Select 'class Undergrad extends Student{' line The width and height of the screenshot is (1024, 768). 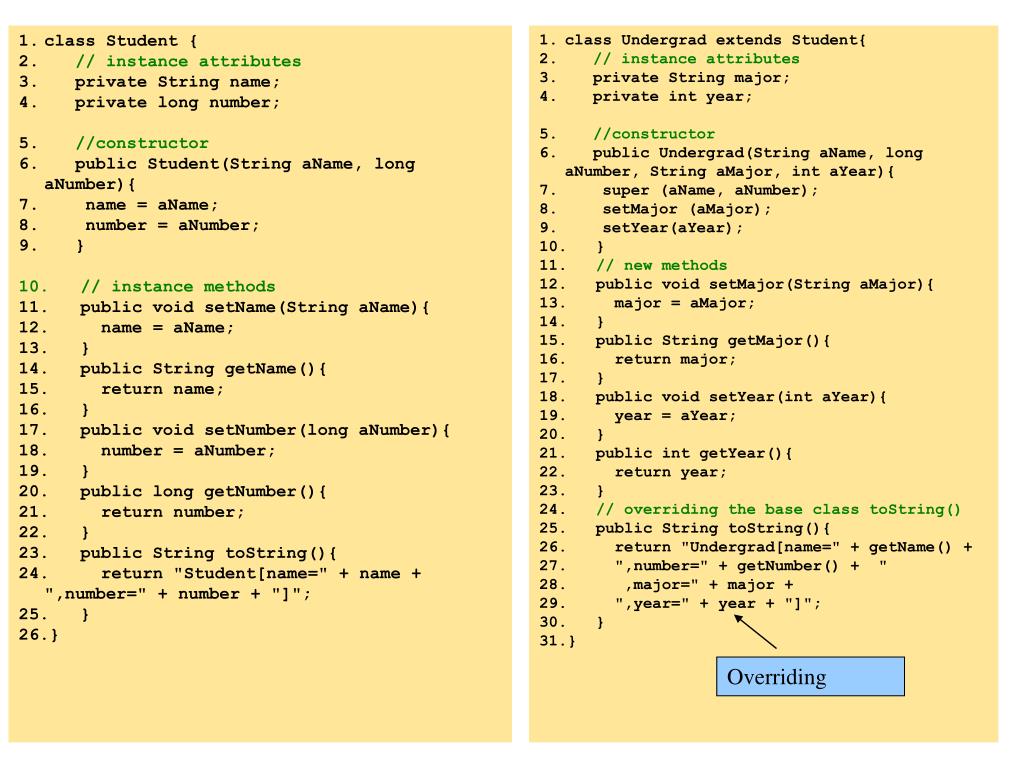(x=715, y=40)
